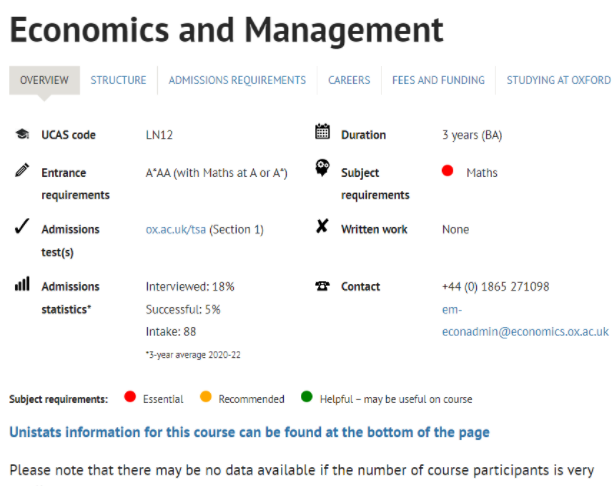The image size is (612, 486).
Task: Open the ox.ac.uk/tsa admissions test link
Action: [x=174, y=230]
